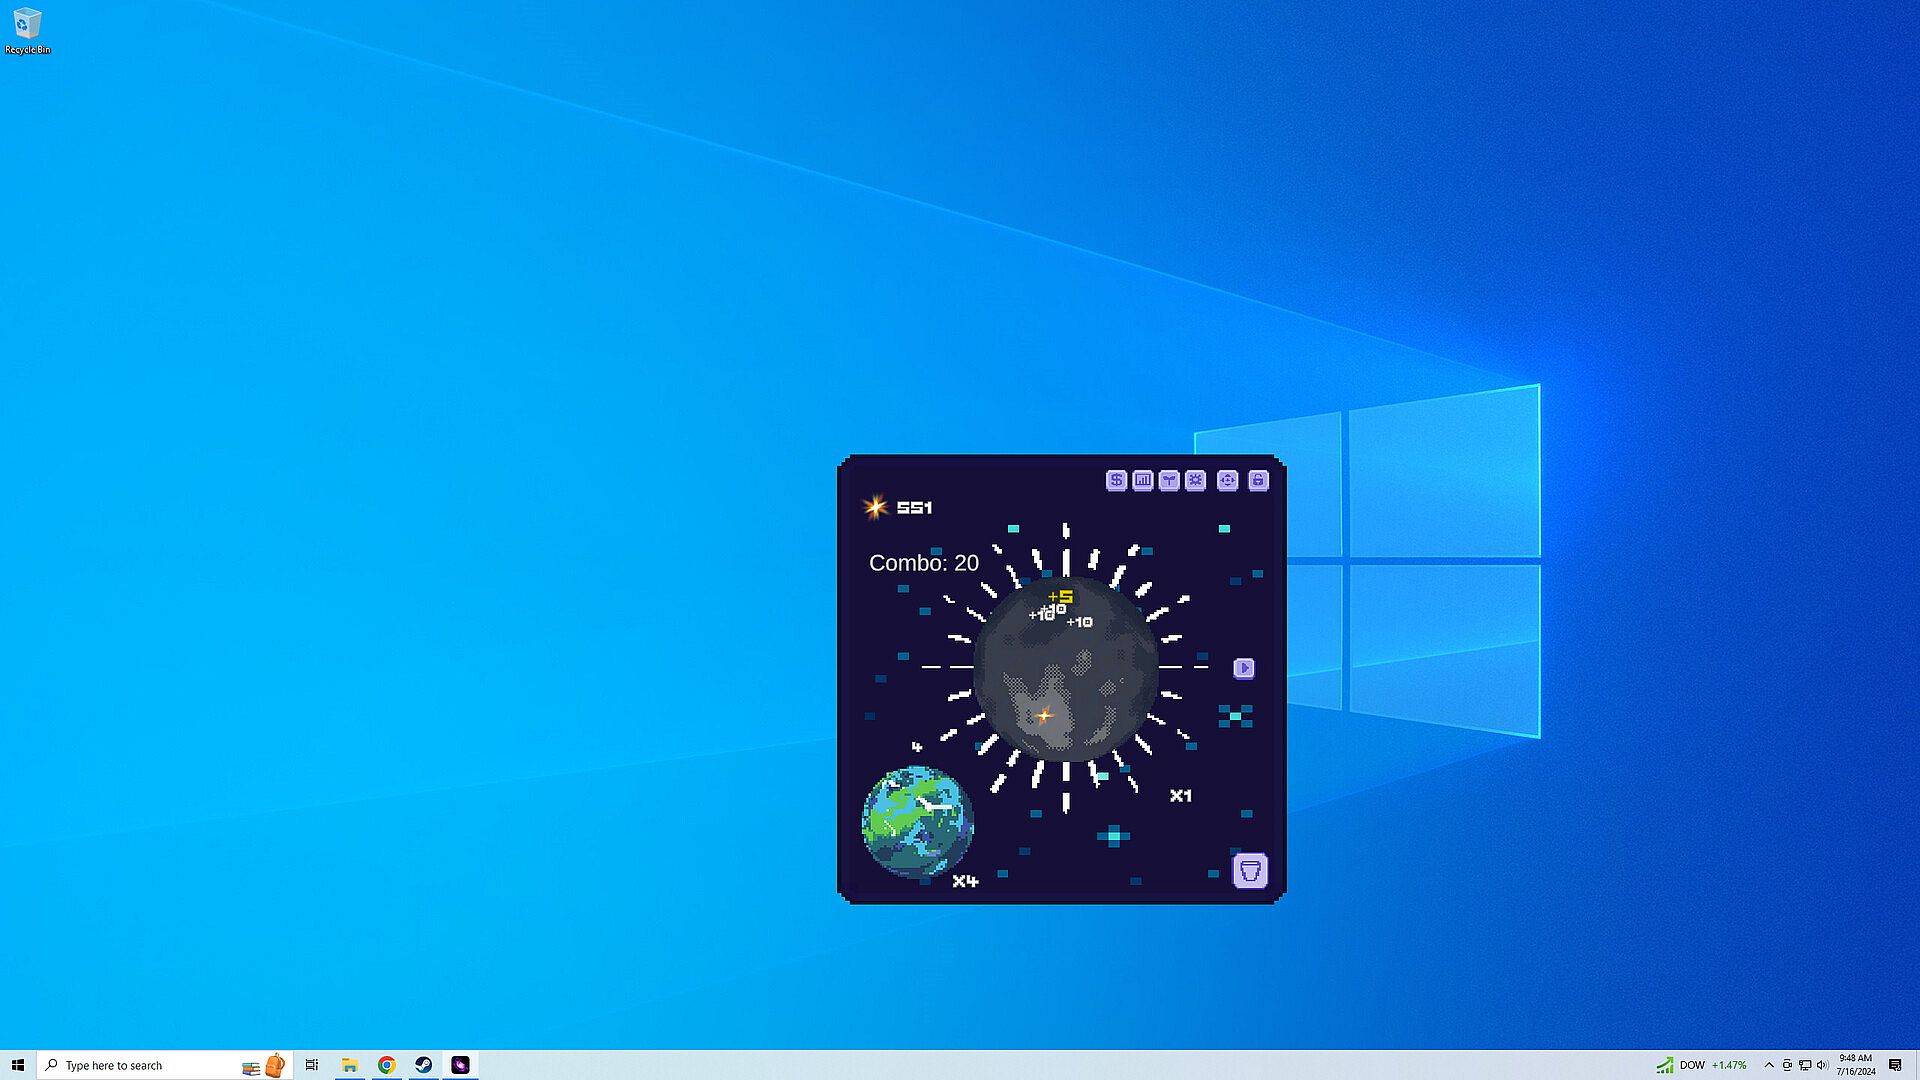Viewport: 1920px width, 1080px height.
Task: Open the gear settings icon in game
Action: [1195, 480]
